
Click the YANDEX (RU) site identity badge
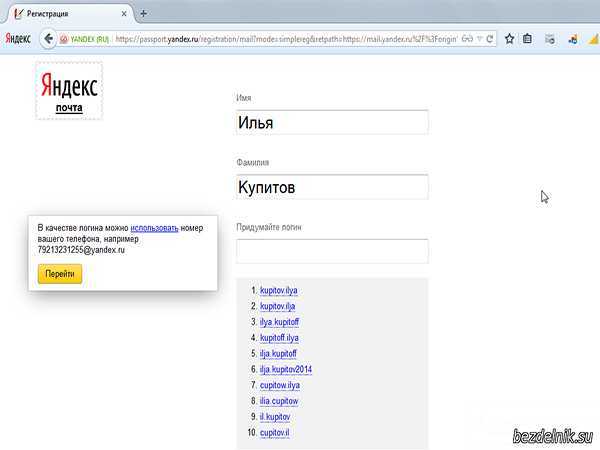[x=85, y=39]
